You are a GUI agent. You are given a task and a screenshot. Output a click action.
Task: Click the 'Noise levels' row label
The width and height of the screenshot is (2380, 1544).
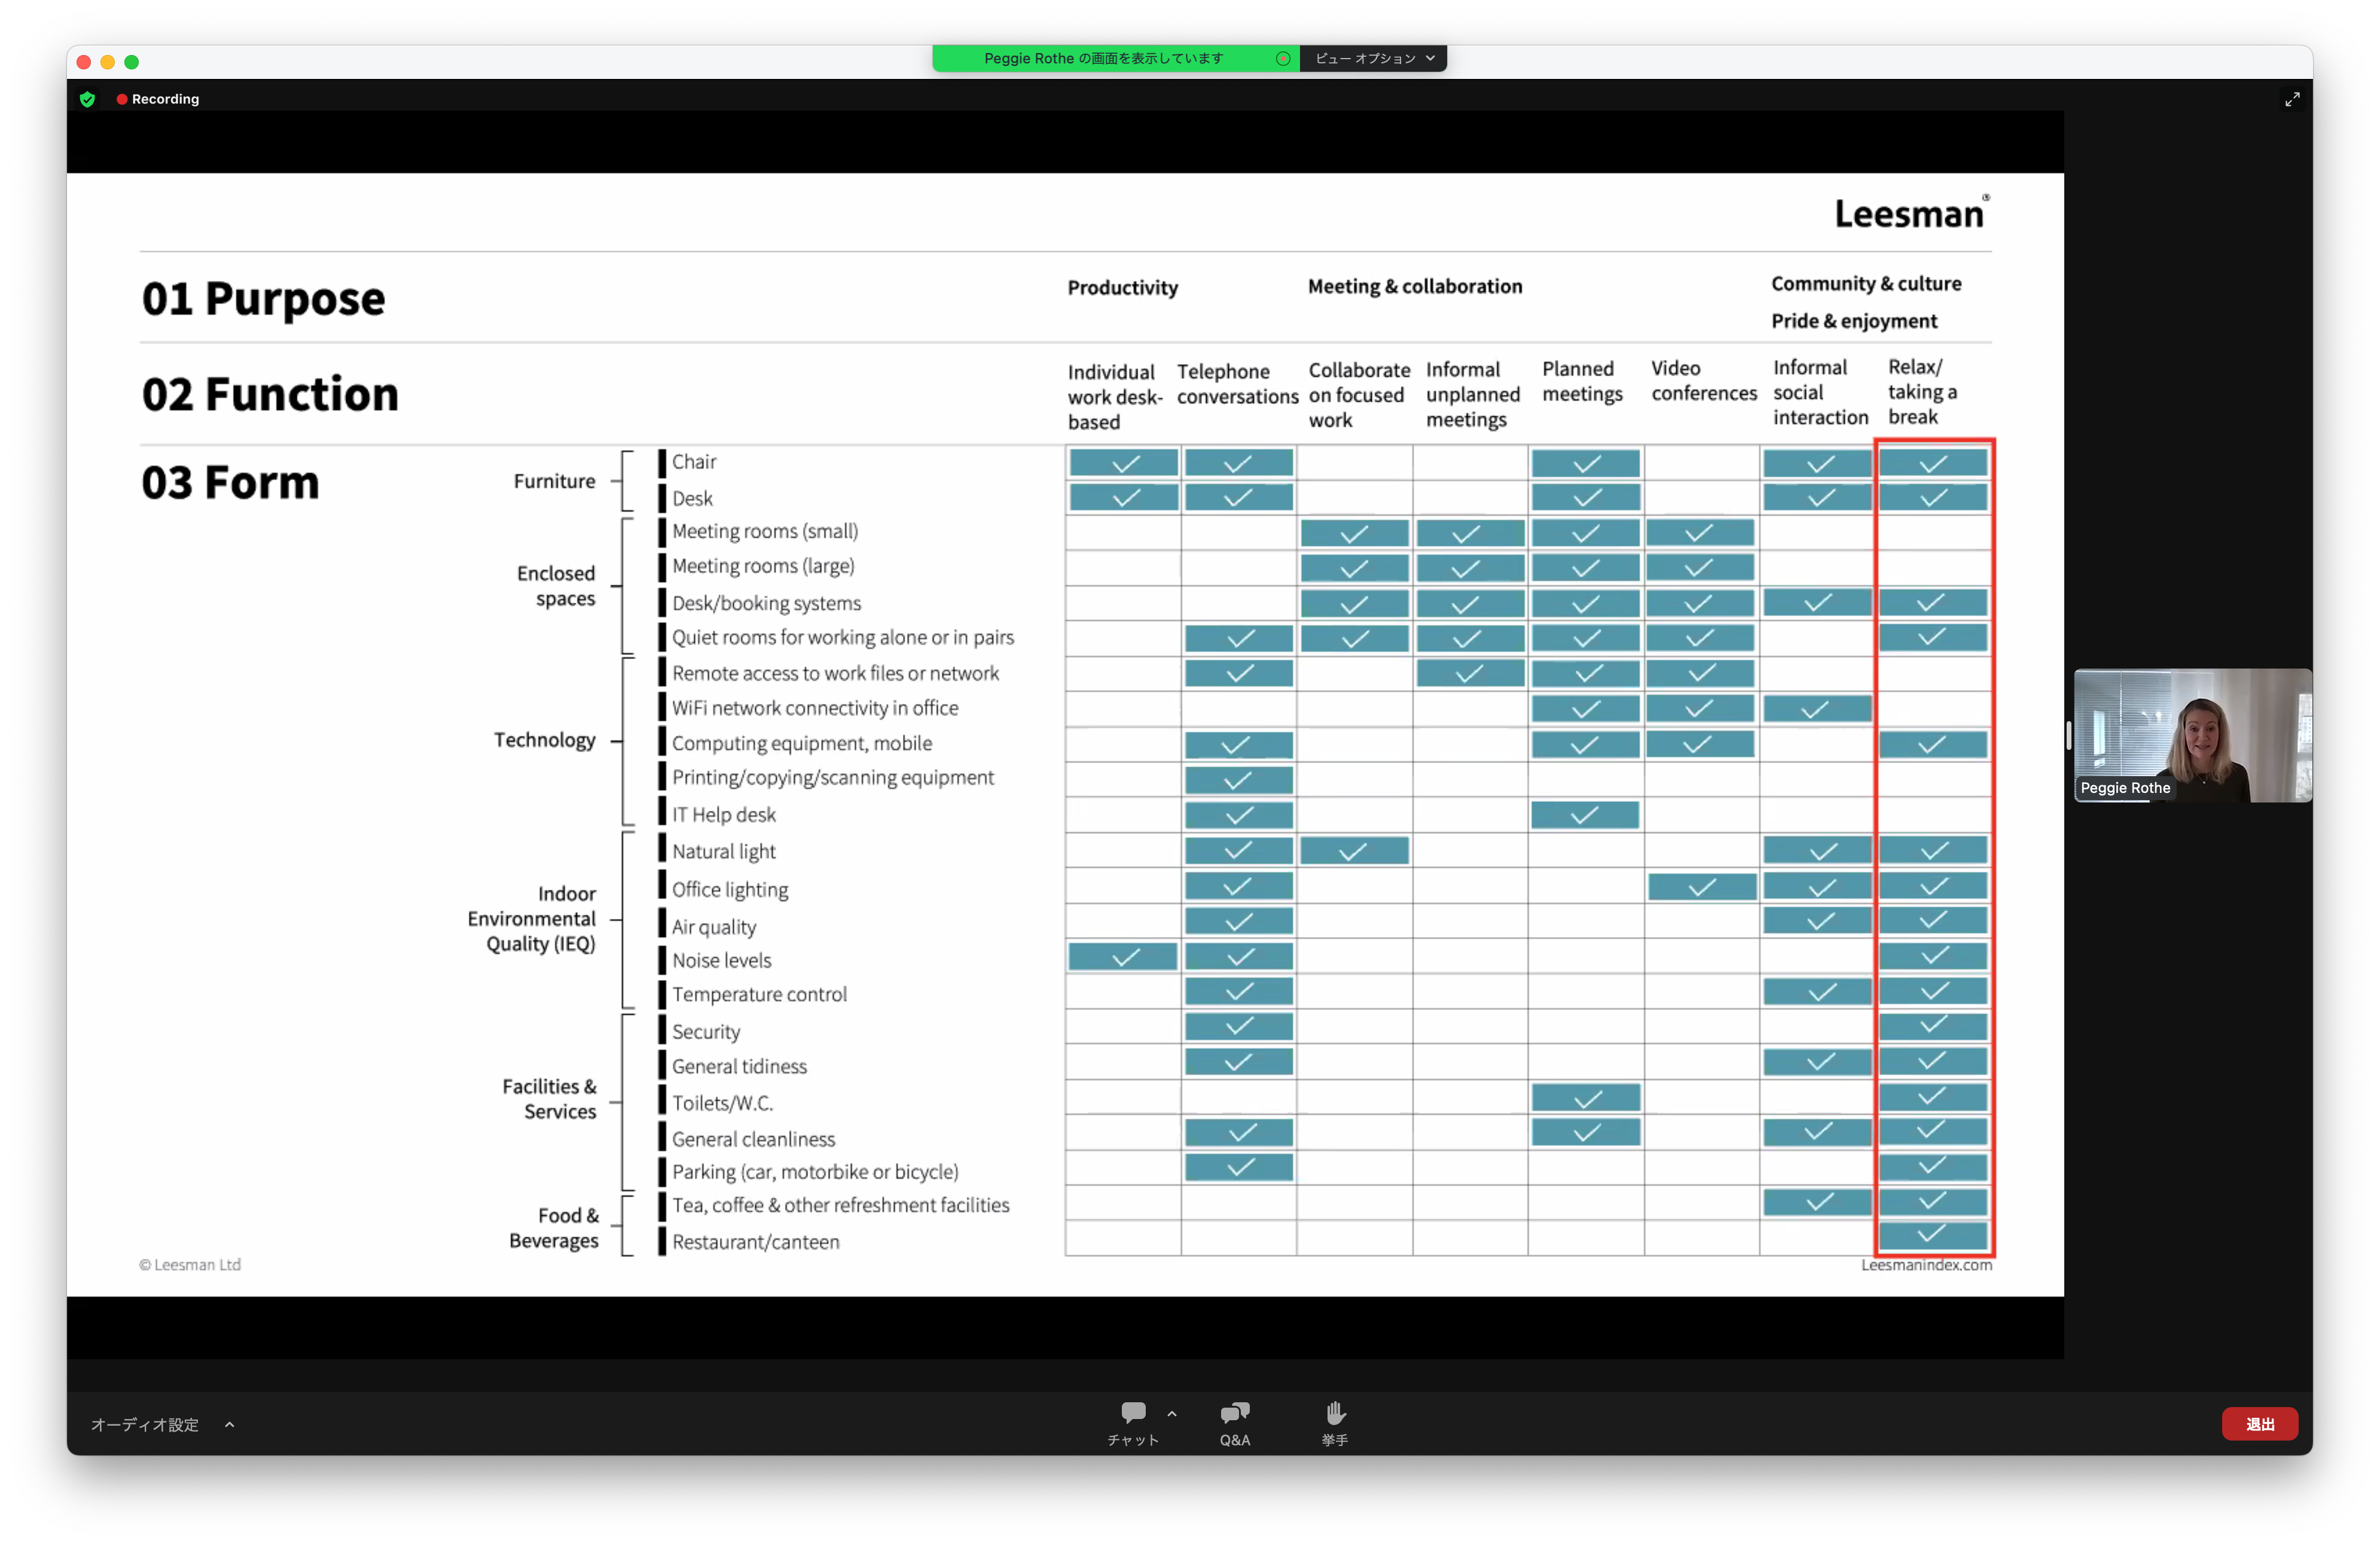(x=721, y=960)
